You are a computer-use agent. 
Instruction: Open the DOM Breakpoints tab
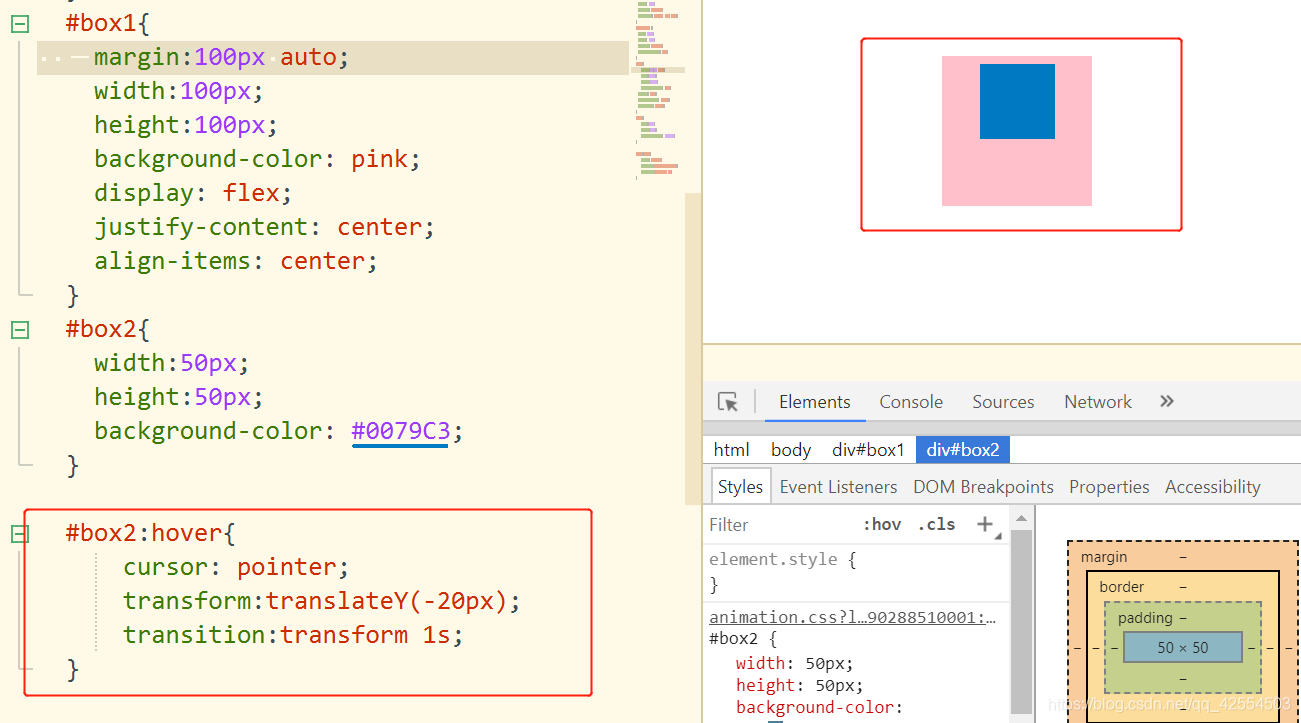983,487
